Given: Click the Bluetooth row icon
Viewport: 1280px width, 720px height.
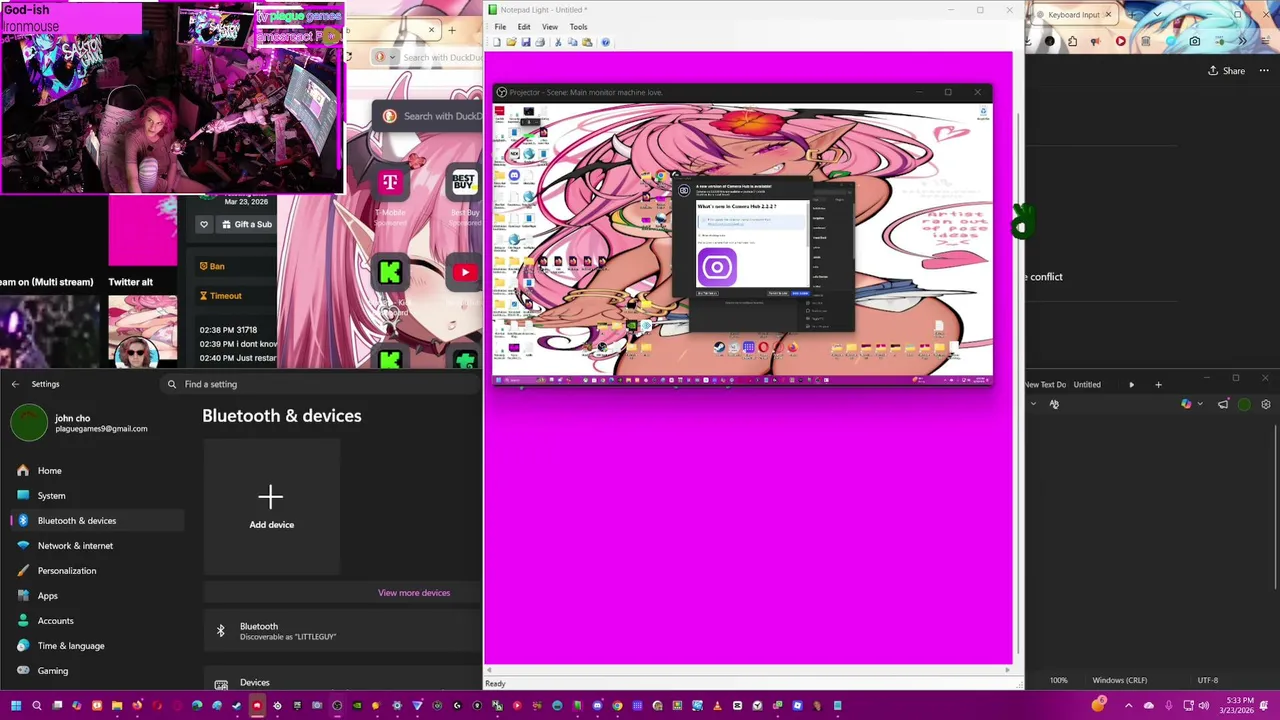Looking at the screenshot, I should click(x=221, y=631).
